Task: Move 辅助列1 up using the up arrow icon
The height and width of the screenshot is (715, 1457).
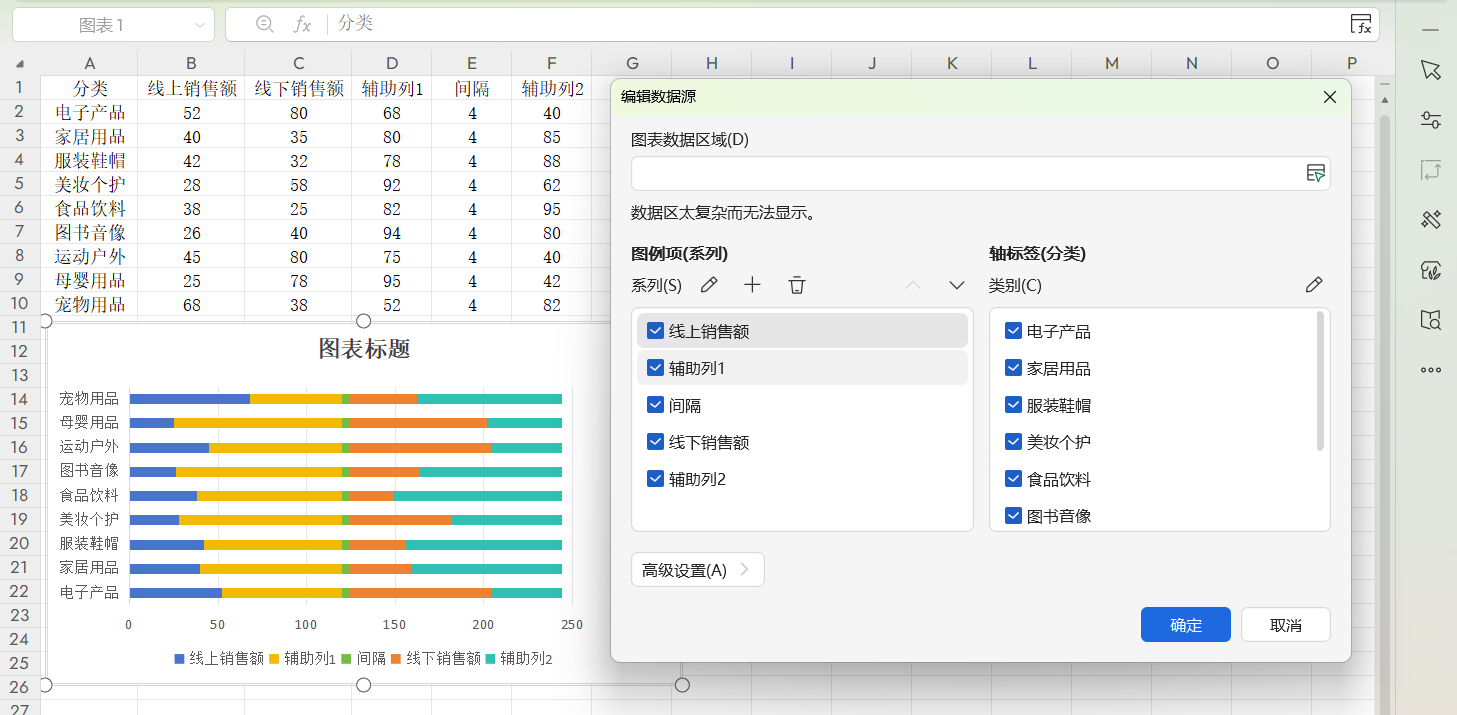Action: (912, 285)
